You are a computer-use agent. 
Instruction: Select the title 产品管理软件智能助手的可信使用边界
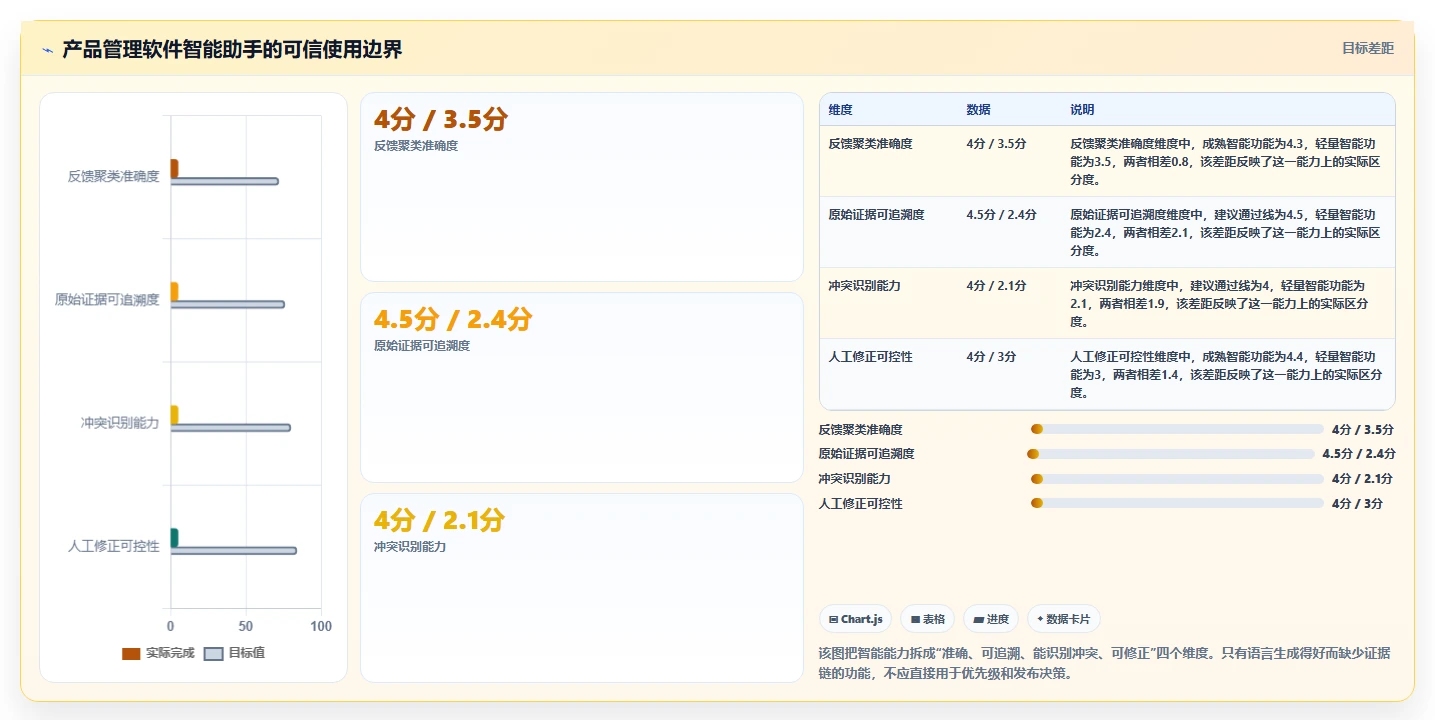232,49
